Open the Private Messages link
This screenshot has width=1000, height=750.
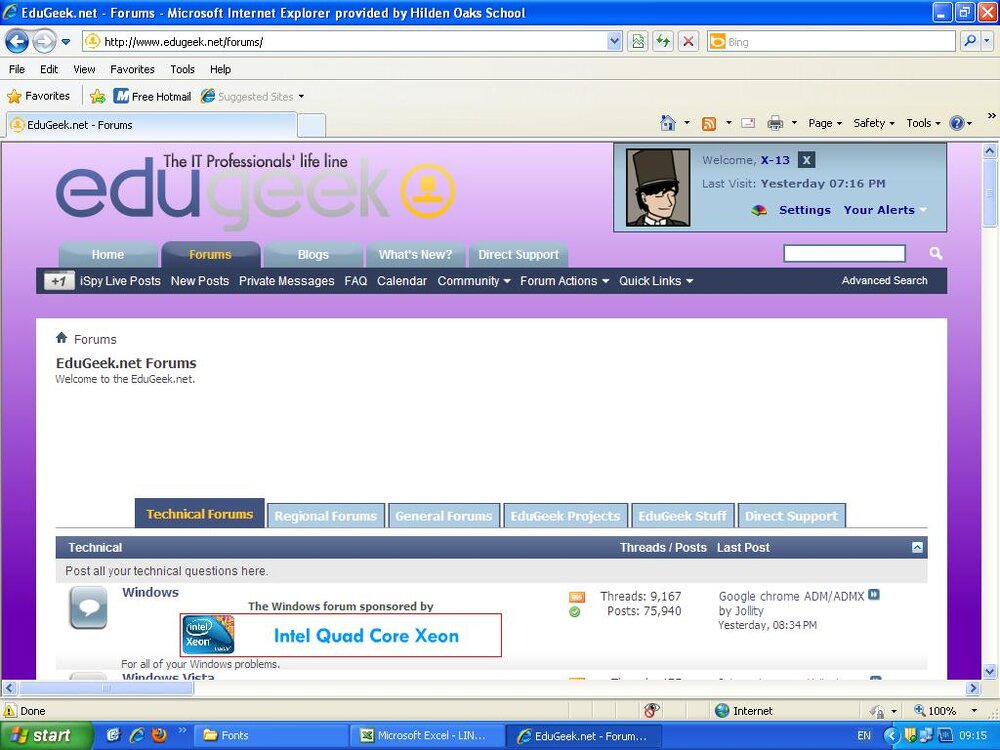pos(286,281)
